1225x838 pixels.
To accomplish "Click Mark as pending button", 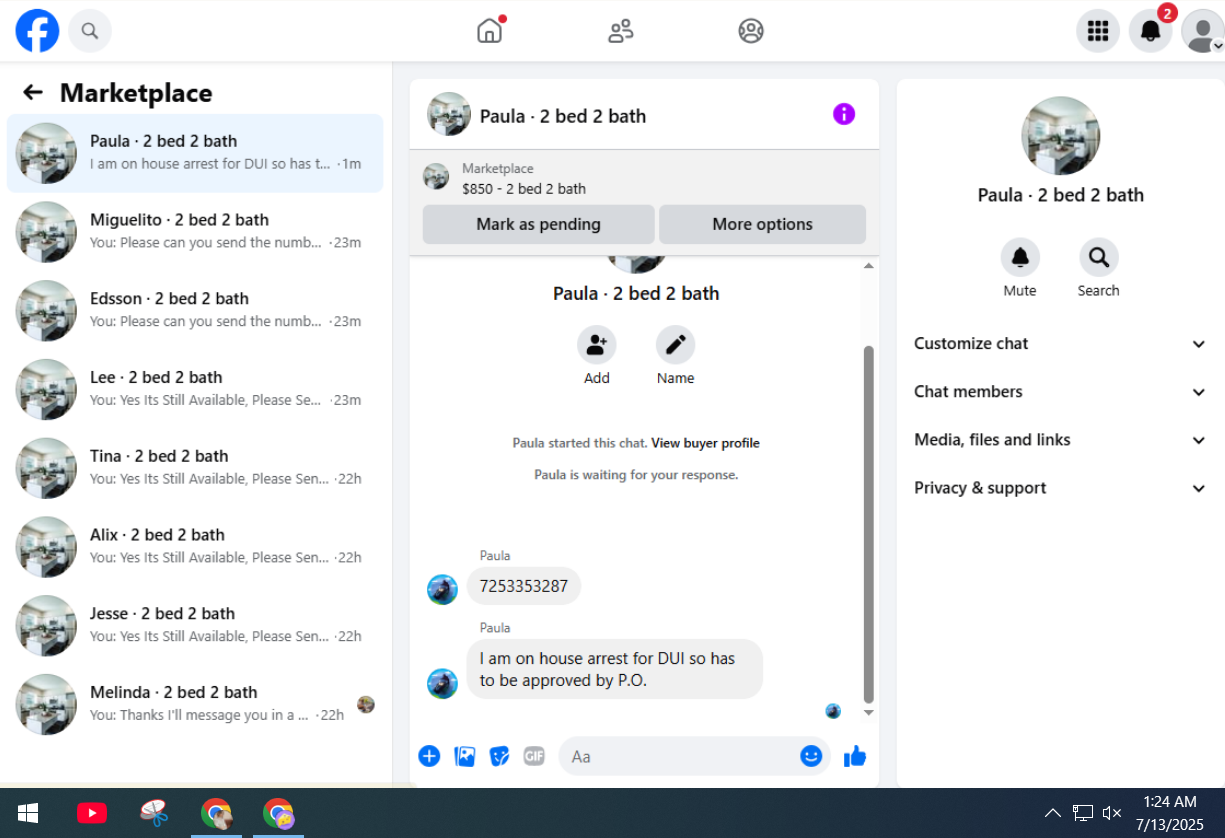I will point(538,224).
